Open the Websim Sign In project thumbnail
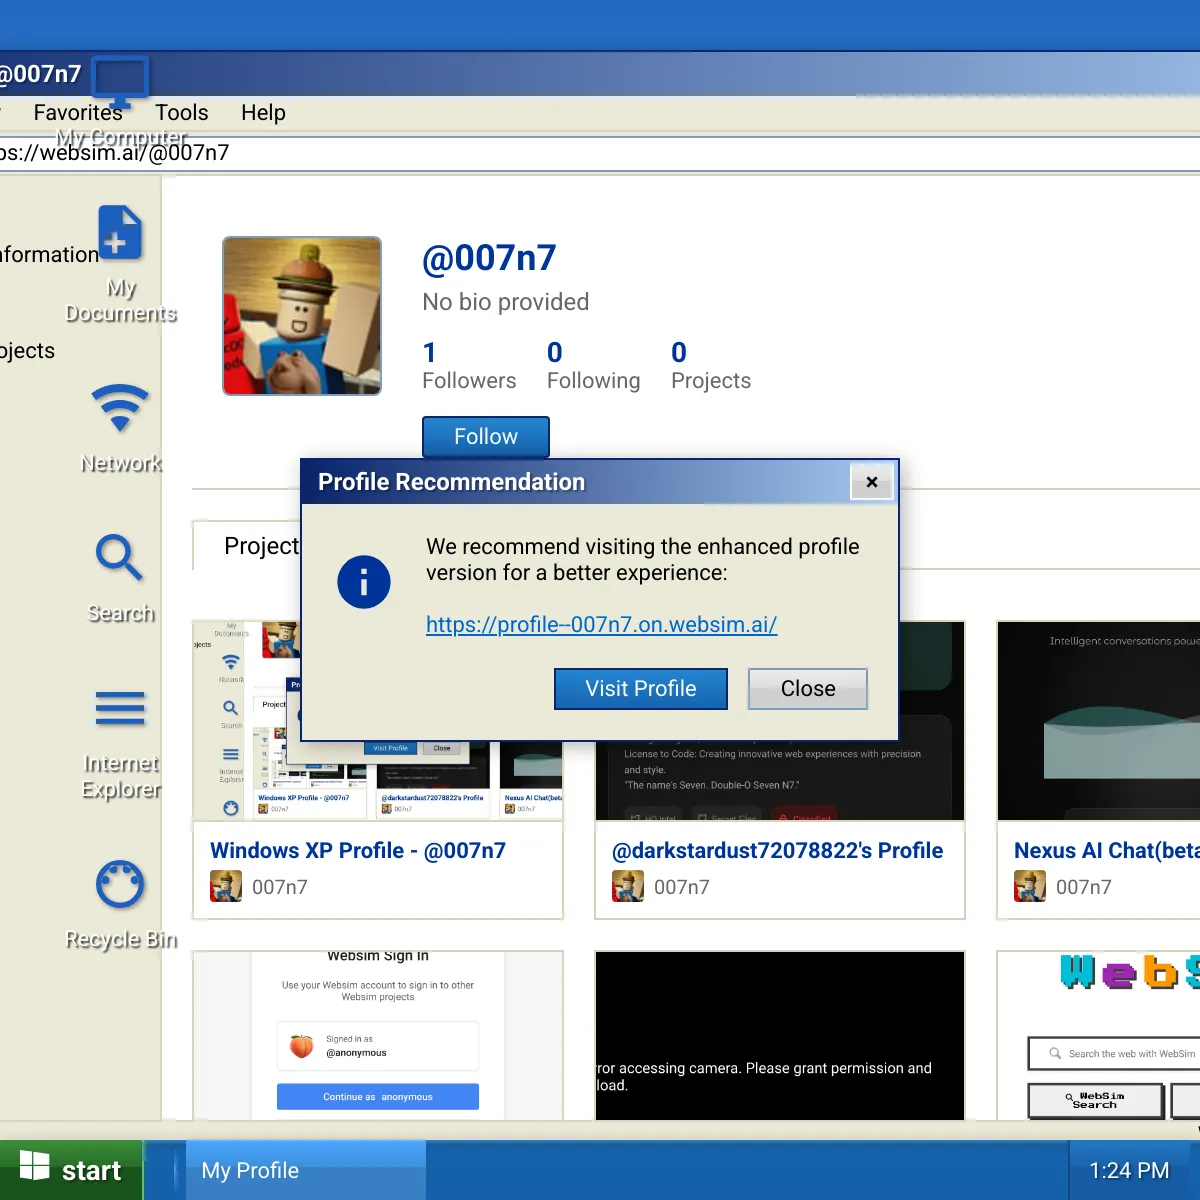This screenshot has width=1200, height=1200. coord(378,1036)
